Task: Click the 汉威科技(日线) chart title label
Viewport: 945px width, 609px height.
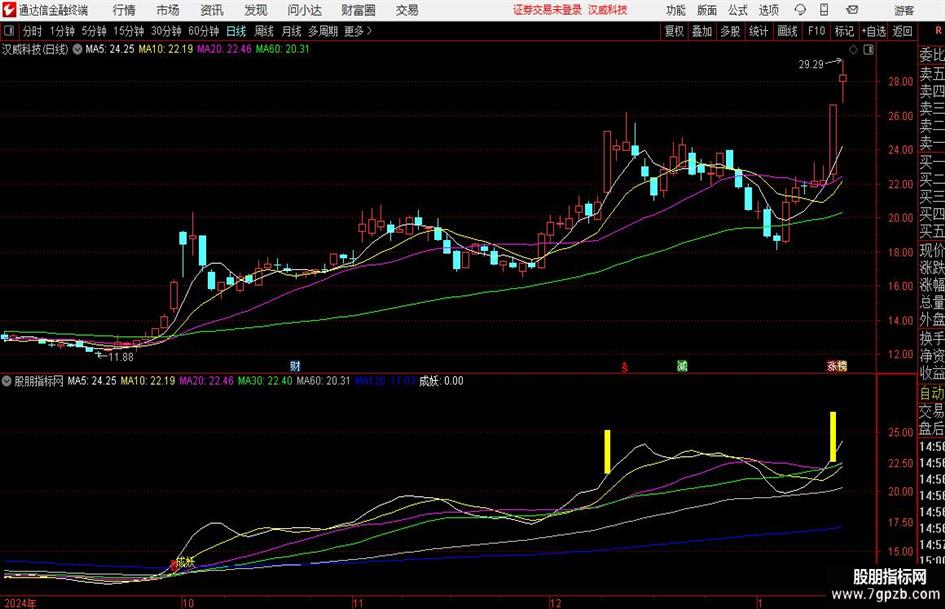Action: [x=35, y=49]
